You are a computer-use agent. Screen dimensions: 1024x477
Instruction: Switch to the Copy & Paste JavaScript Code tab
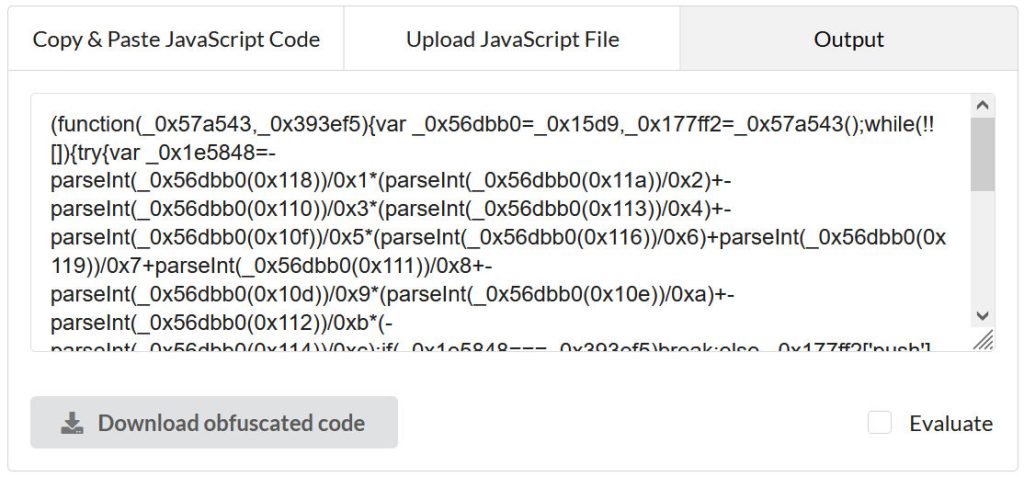point(176,39)
